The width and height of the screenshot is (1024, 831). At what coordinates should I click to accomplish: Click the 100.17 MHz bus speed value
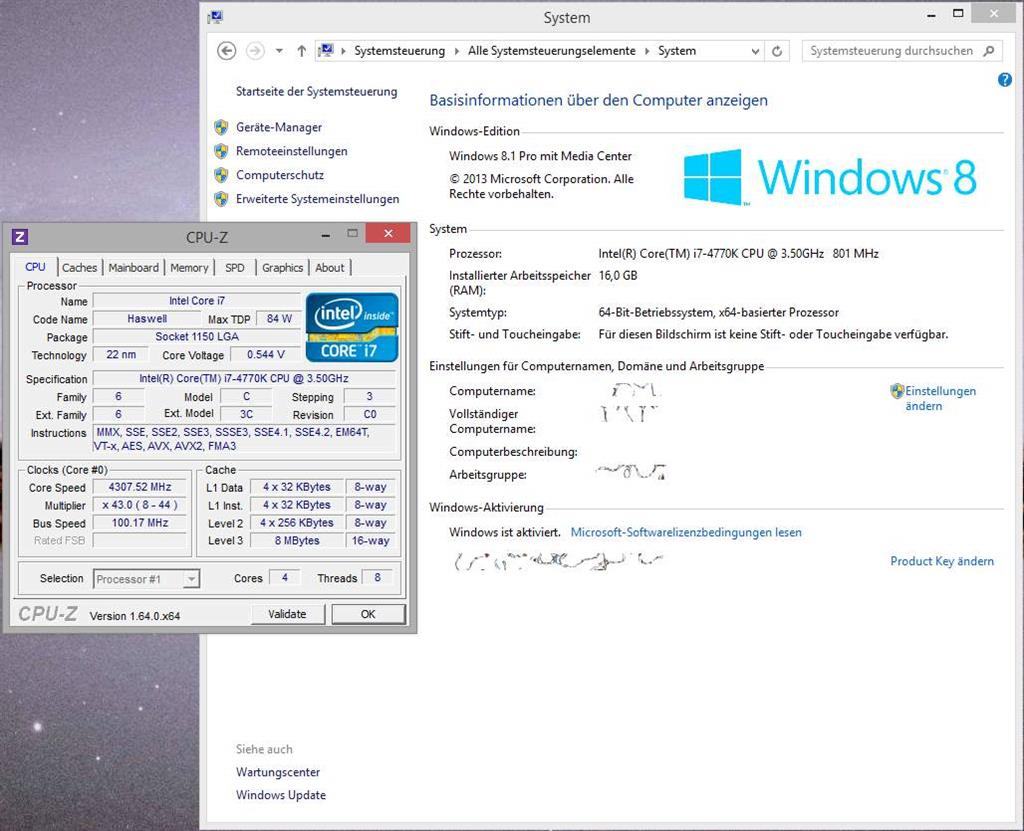point(140,523)
